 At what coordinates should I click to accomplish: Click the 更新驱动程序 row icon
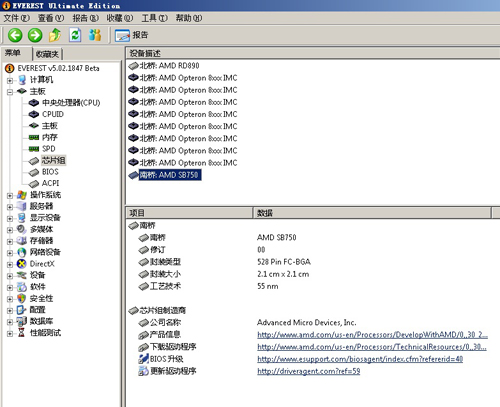click(143, 371)
